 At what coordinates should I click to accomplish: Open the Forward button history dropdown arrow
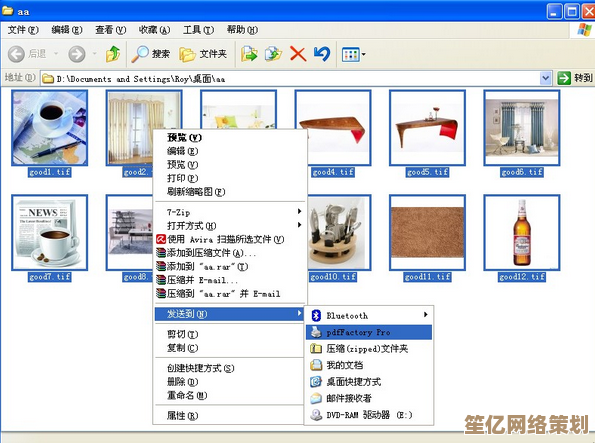pos(95,54)
